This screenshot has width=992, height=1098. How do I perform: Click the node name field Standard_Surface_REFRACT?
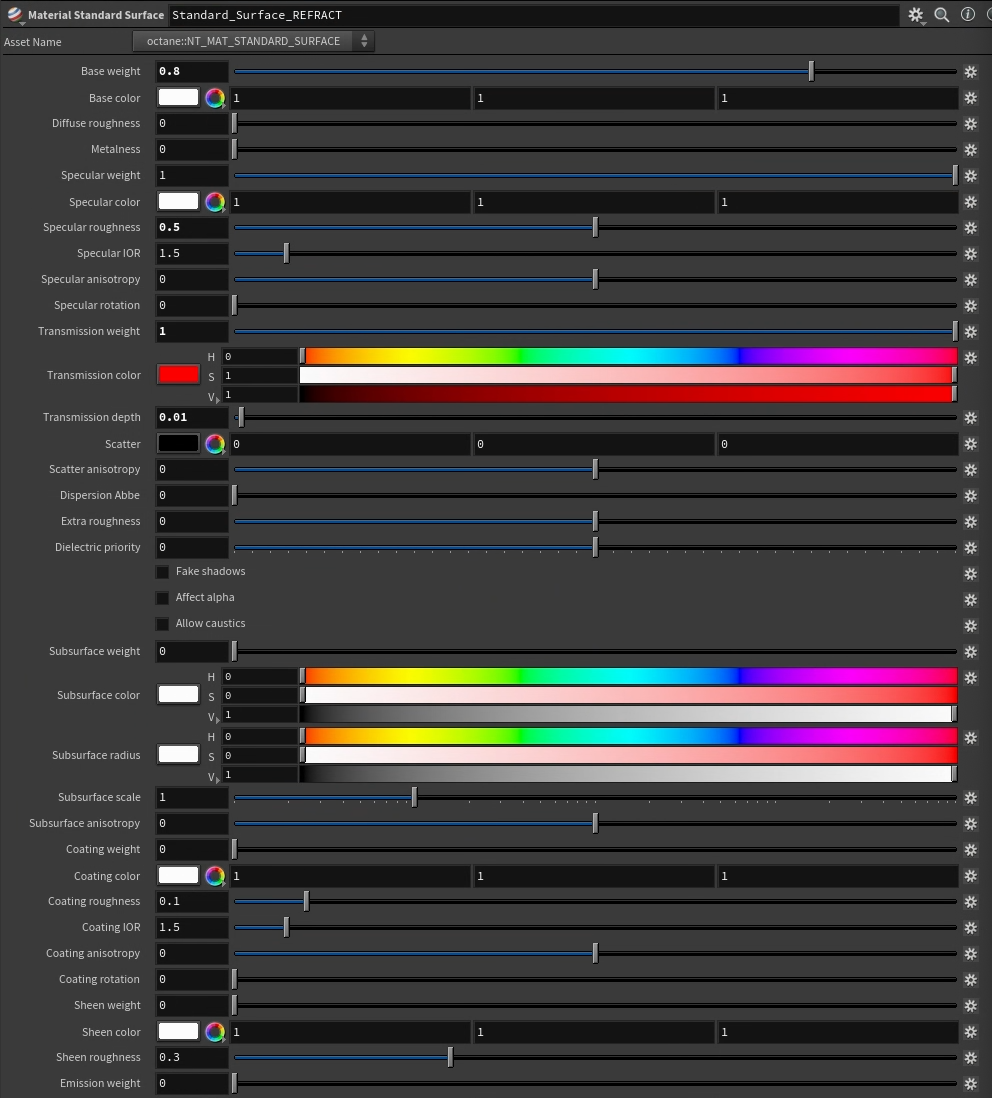coord(533,15)
